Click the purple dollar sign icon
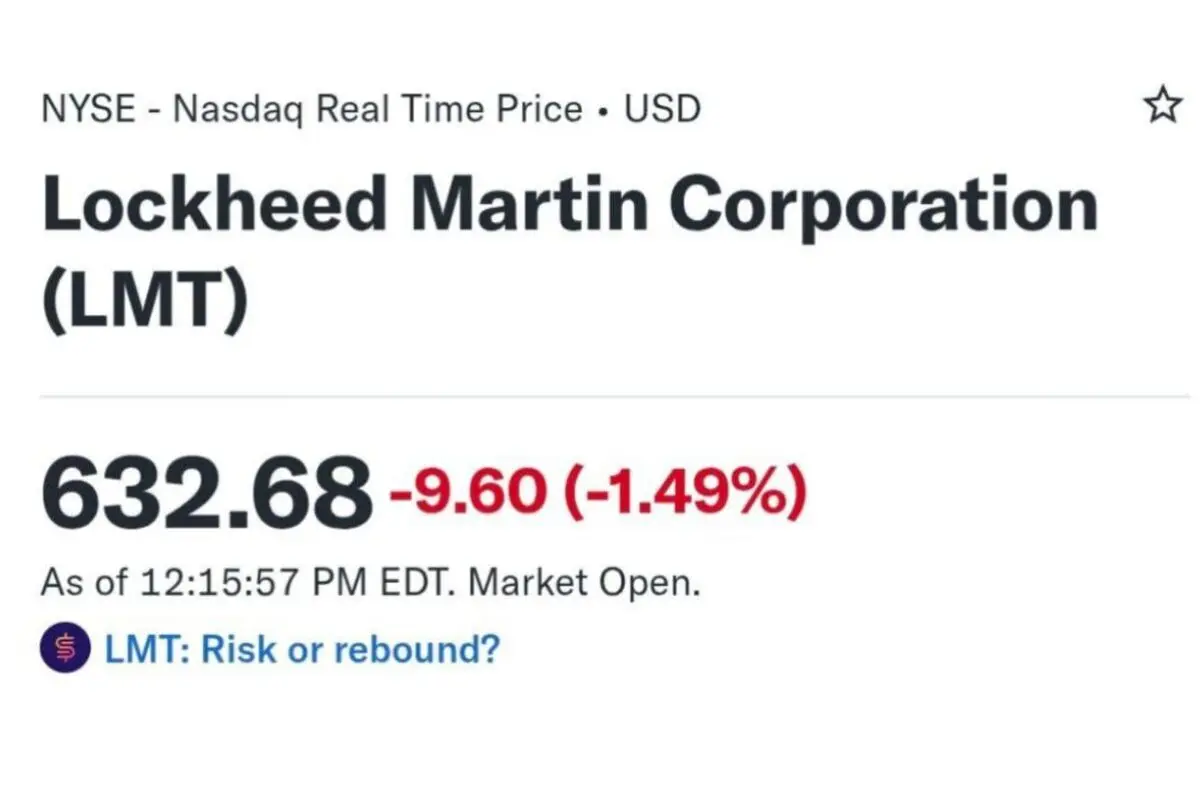 (x=65, y=650)
